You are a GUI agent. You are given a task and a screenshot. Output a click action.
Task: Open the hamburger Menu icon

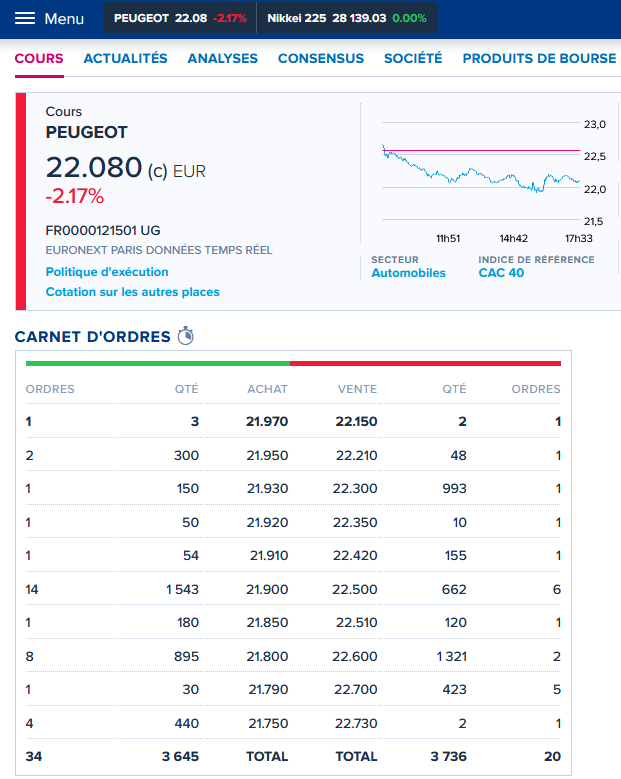[25, 18]
